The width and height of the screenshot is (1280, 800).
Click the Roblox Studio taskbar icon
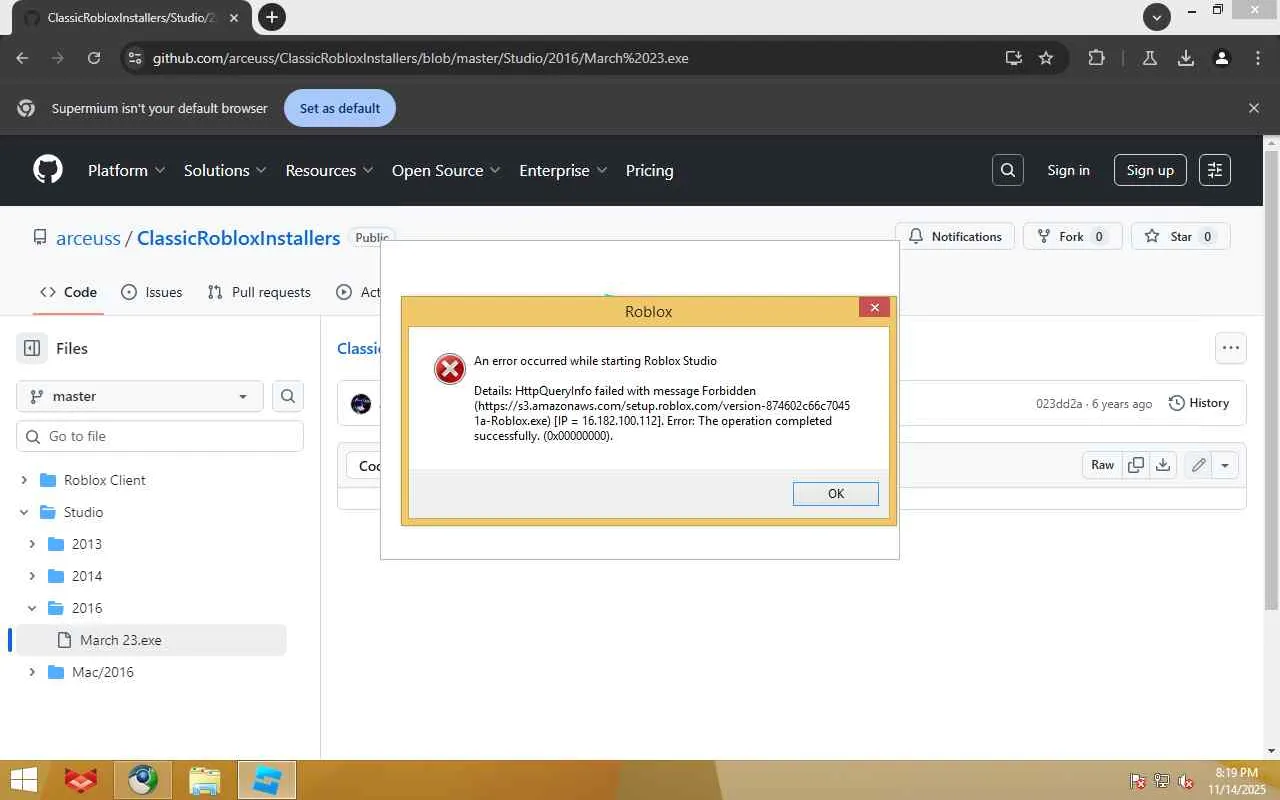click(267, 780)
